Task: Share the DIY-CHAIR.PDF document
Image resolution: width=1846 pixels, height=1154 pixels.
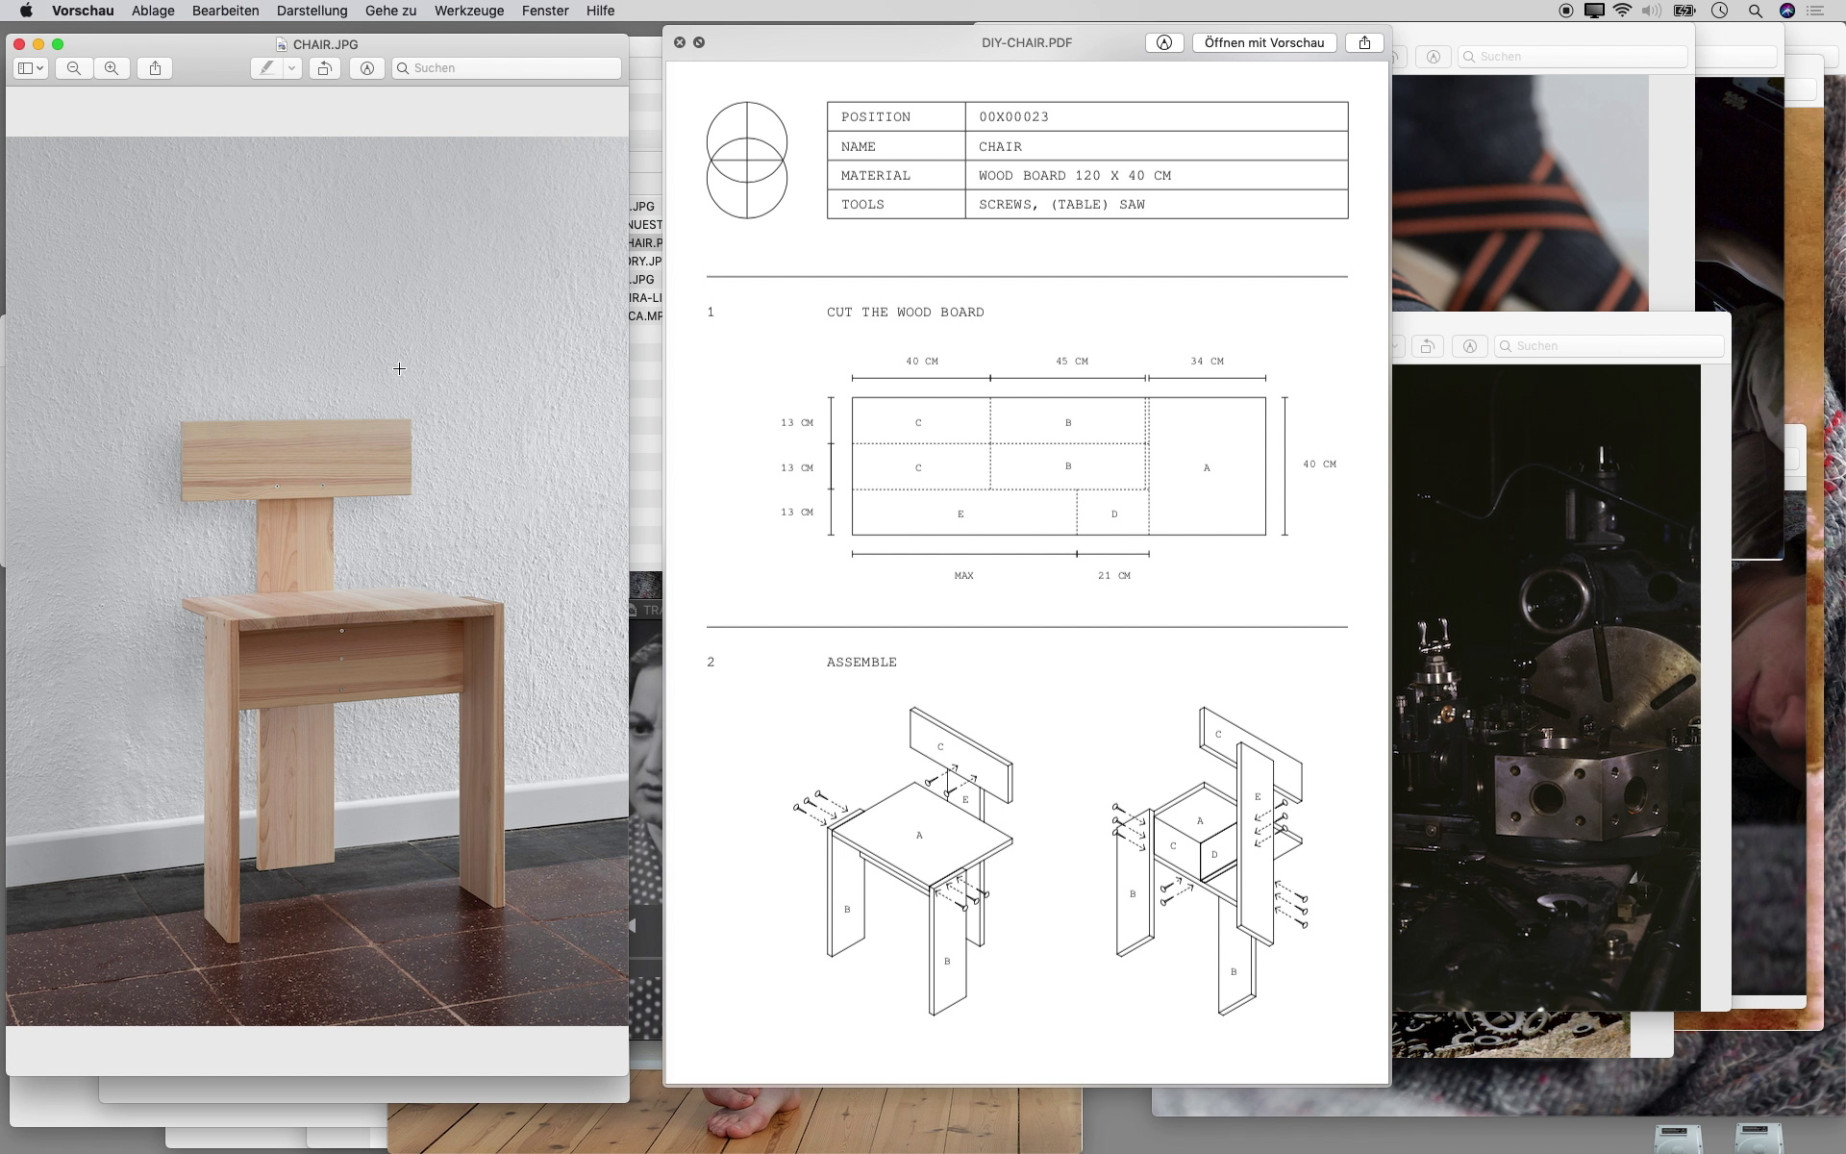Action: click(1364, 42)
